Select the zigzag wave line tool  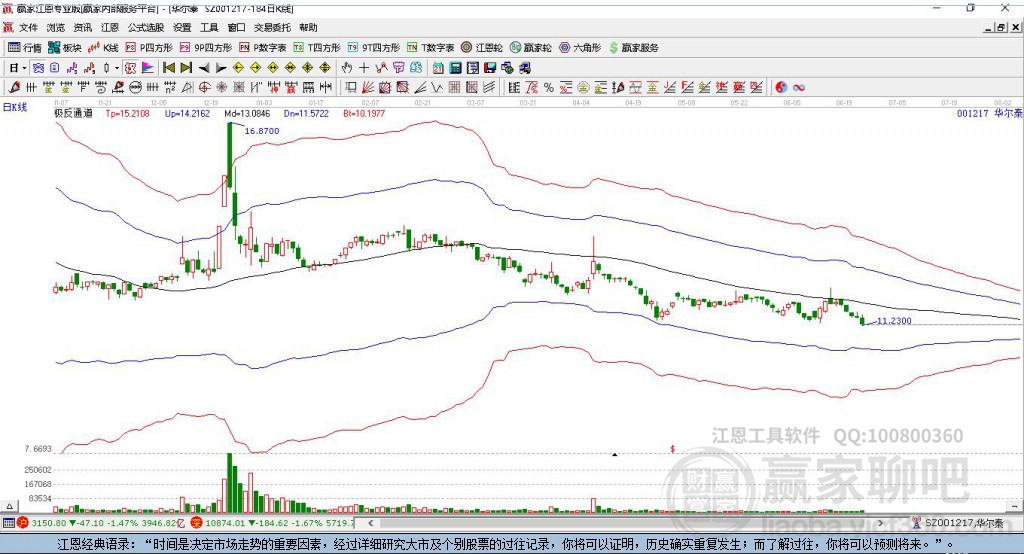pos(436,88)
